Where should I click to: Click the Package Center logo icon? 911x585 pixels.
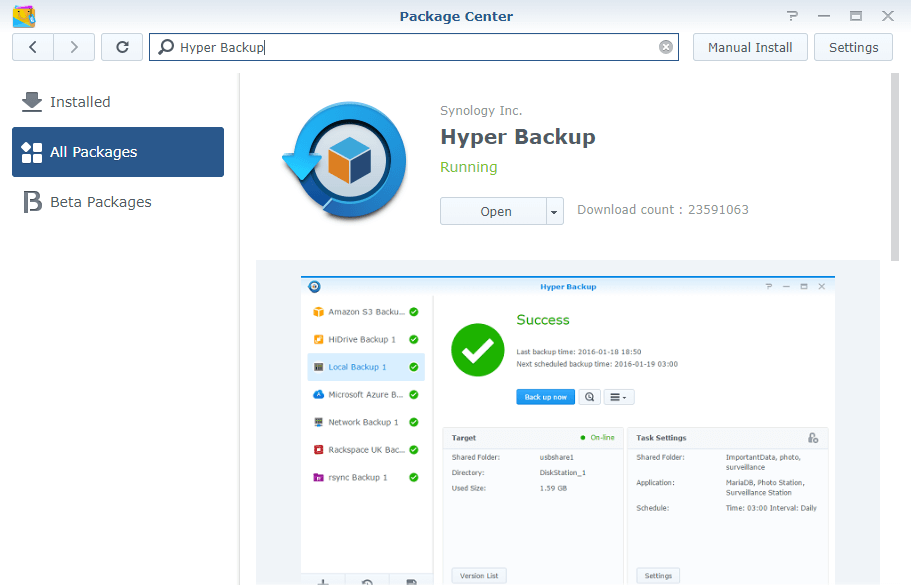[24, 16]
